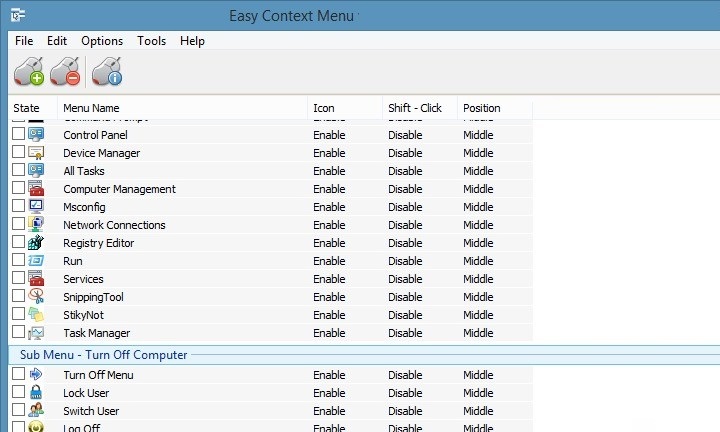Select the Task Manager menu name
720x432 pixels.
(x=96, y=333)
